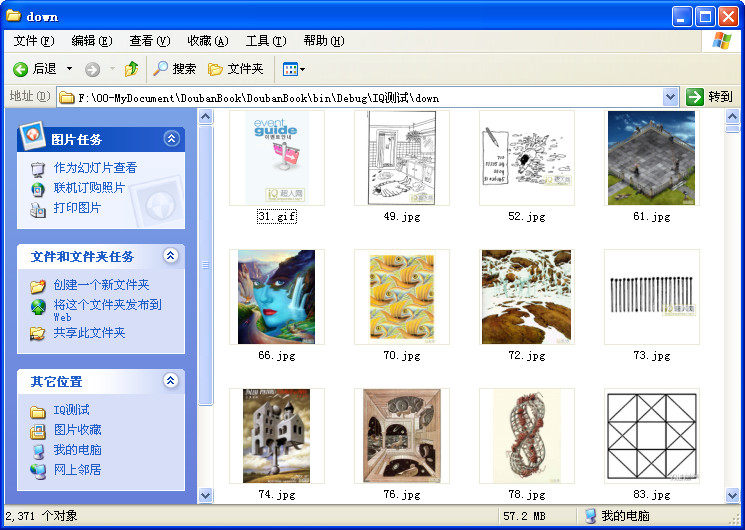This screenshot has width=745, height=530.
Task: Select the 76.jpg thumbnail
Action: coord(402,435)
